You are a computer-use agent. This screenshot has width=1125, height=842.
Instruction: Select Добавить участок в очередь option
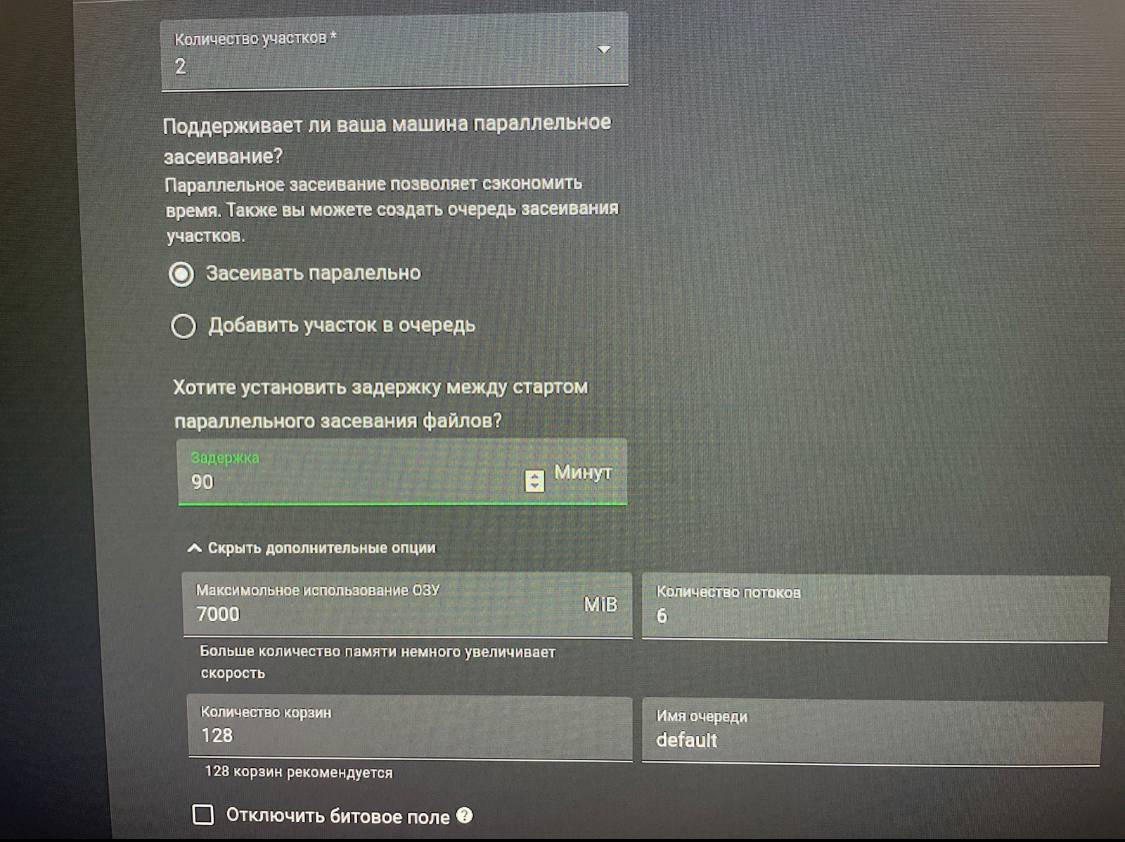tap(183, 326)
